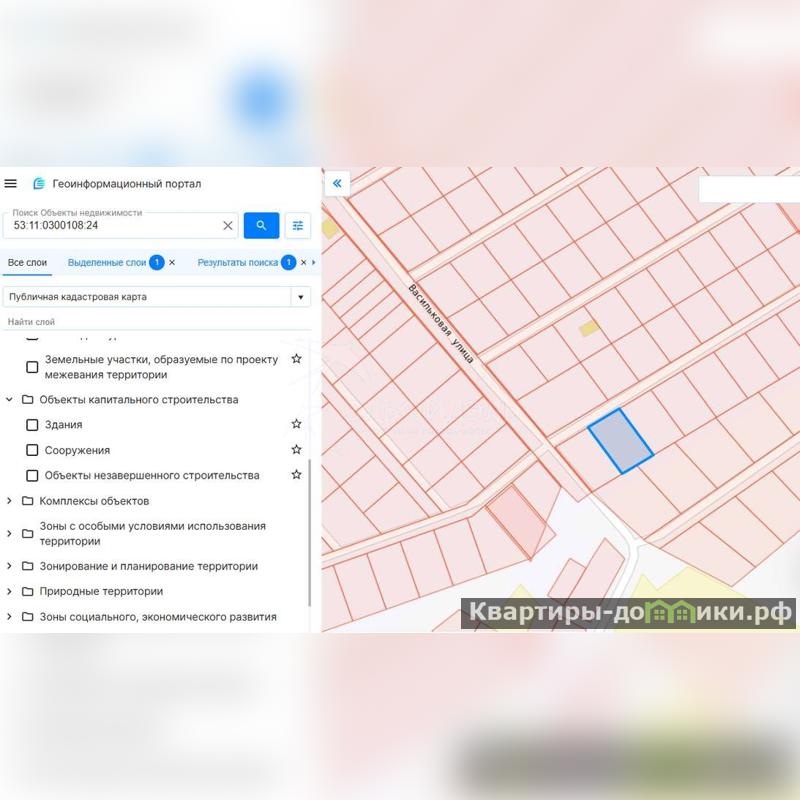Expand the Комплексы объектов folder
The image size is (800, 800).
(x=9, y=501)
